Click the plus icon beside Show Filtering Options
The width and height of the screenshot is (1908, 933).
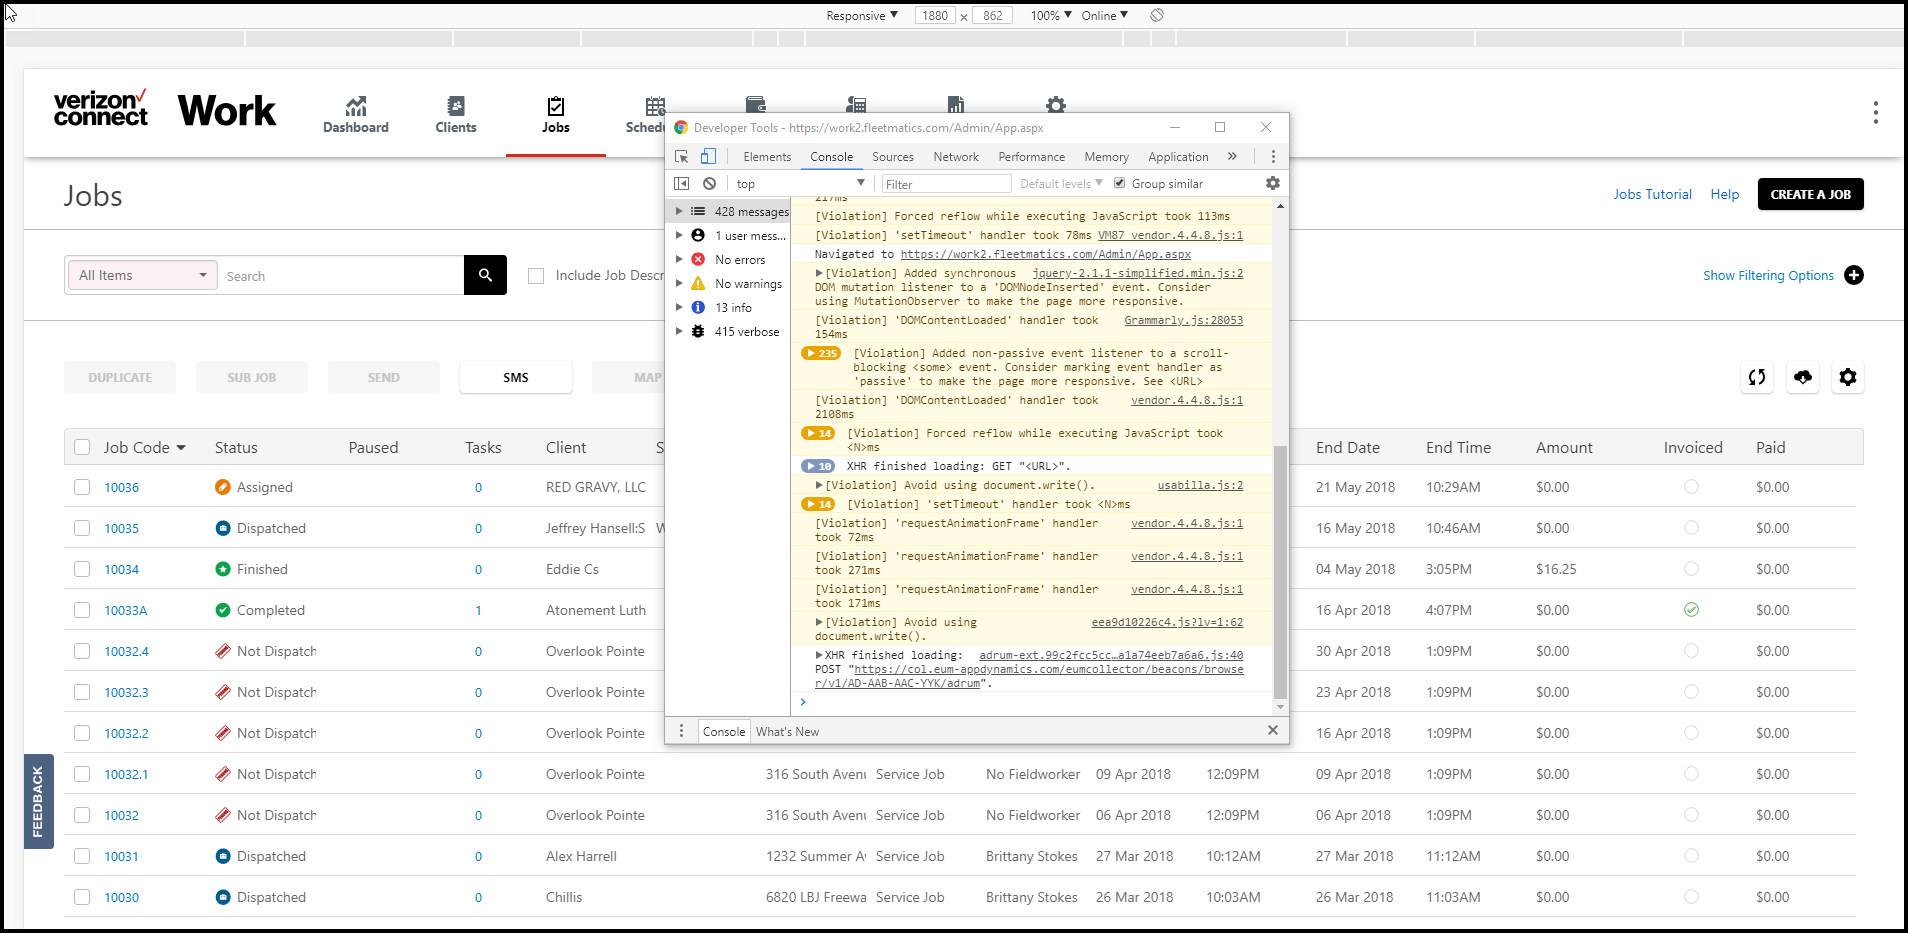(1854, 275)
